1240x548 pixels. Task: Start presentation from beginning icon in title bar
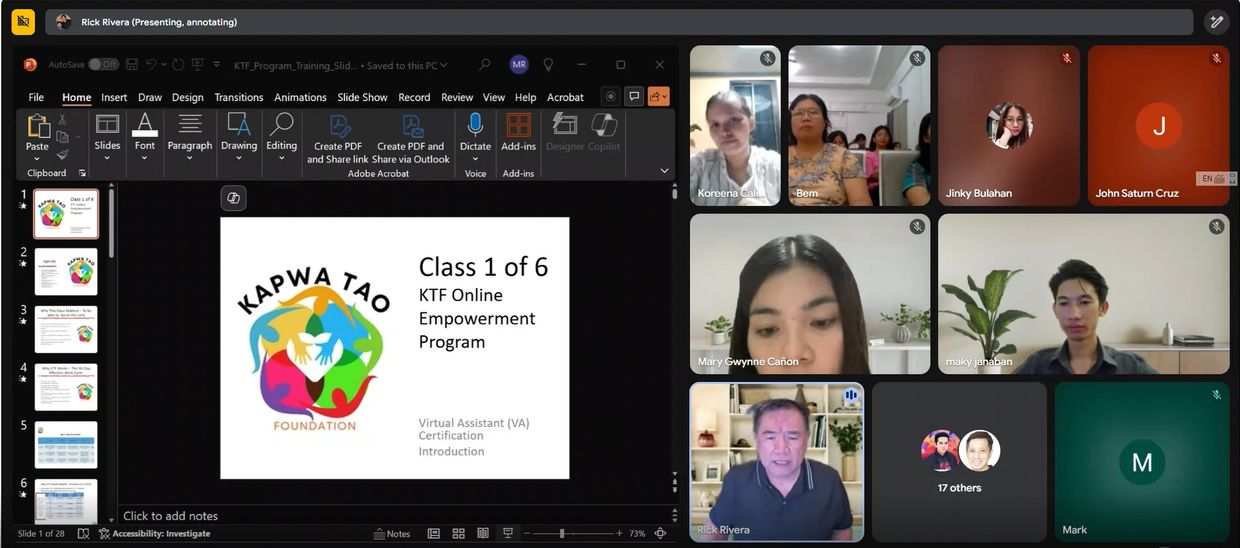pyautogui.click(x=197, y=65)
